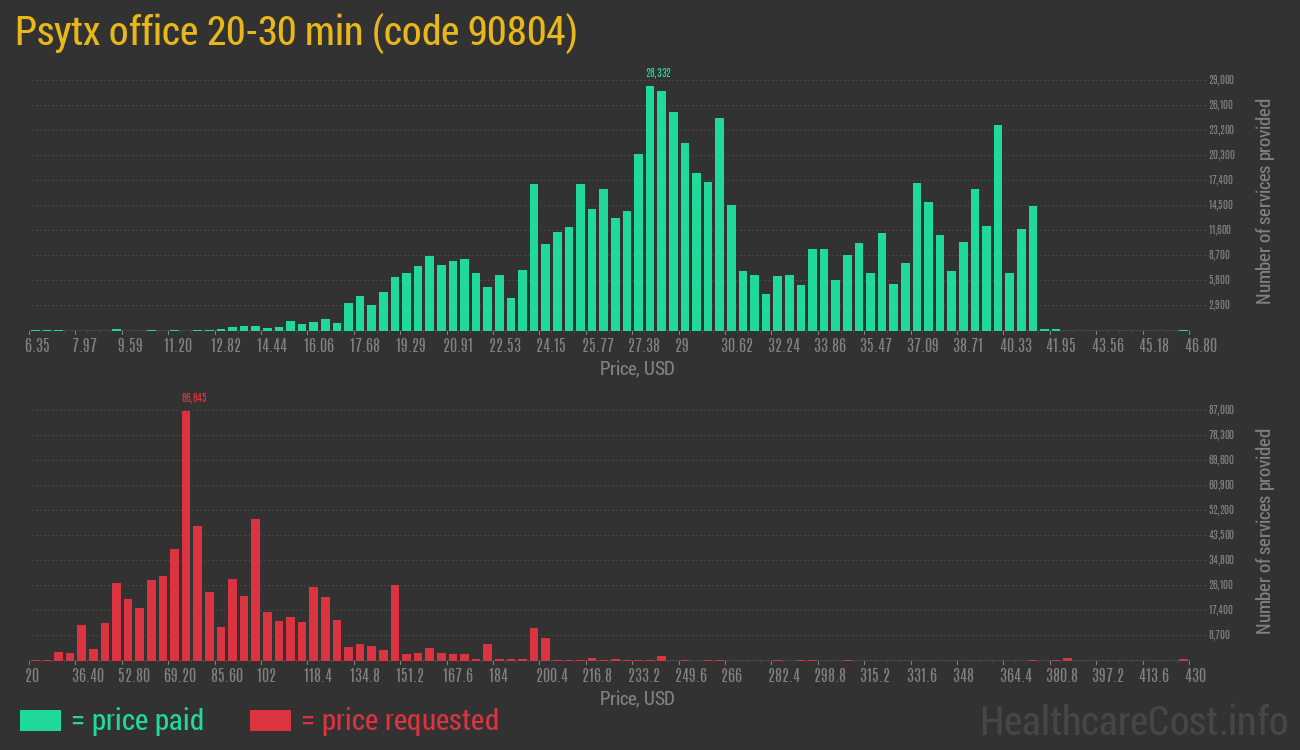The height and width of the screenshot is (750, 1300).
Task: Click "Price, USD" label under green chart
Action: [637, 369]
